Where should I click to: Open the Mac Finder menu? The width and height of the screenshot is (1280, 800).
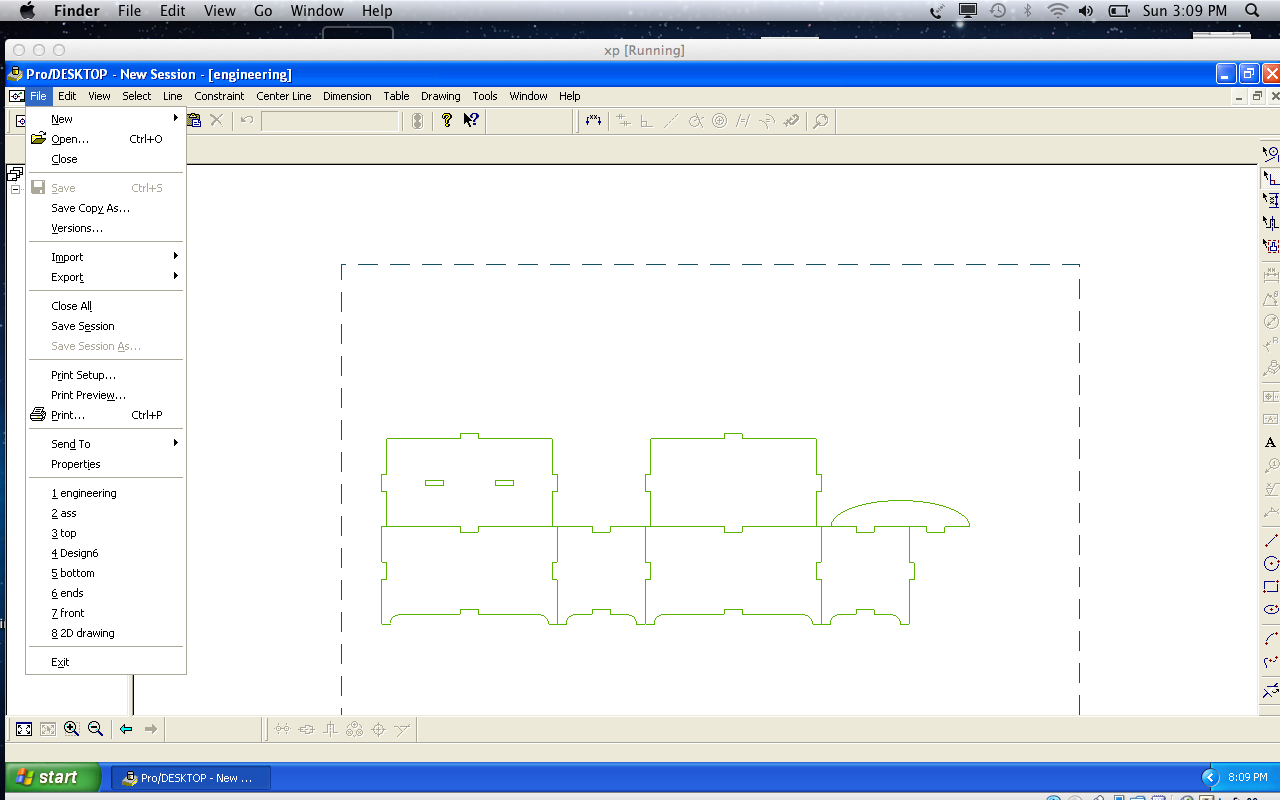click(x=76, y=11)
